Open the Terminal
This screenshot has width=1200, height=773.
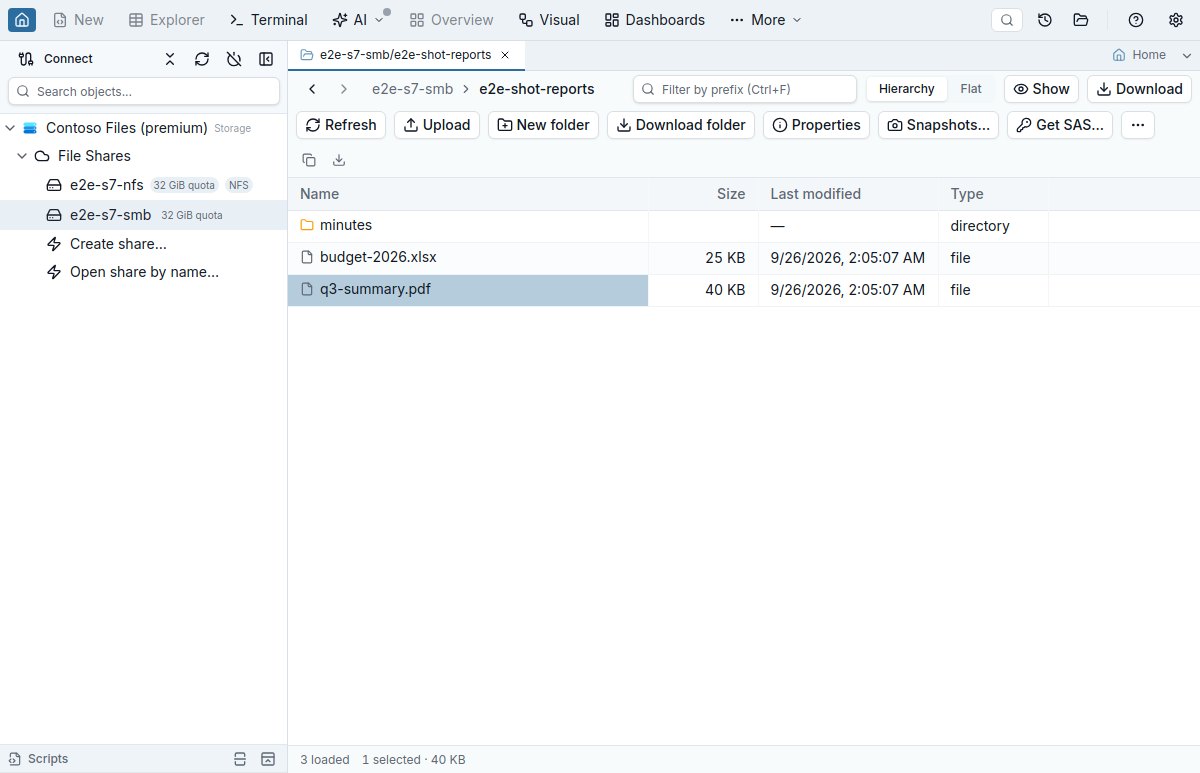coord(268,20)
